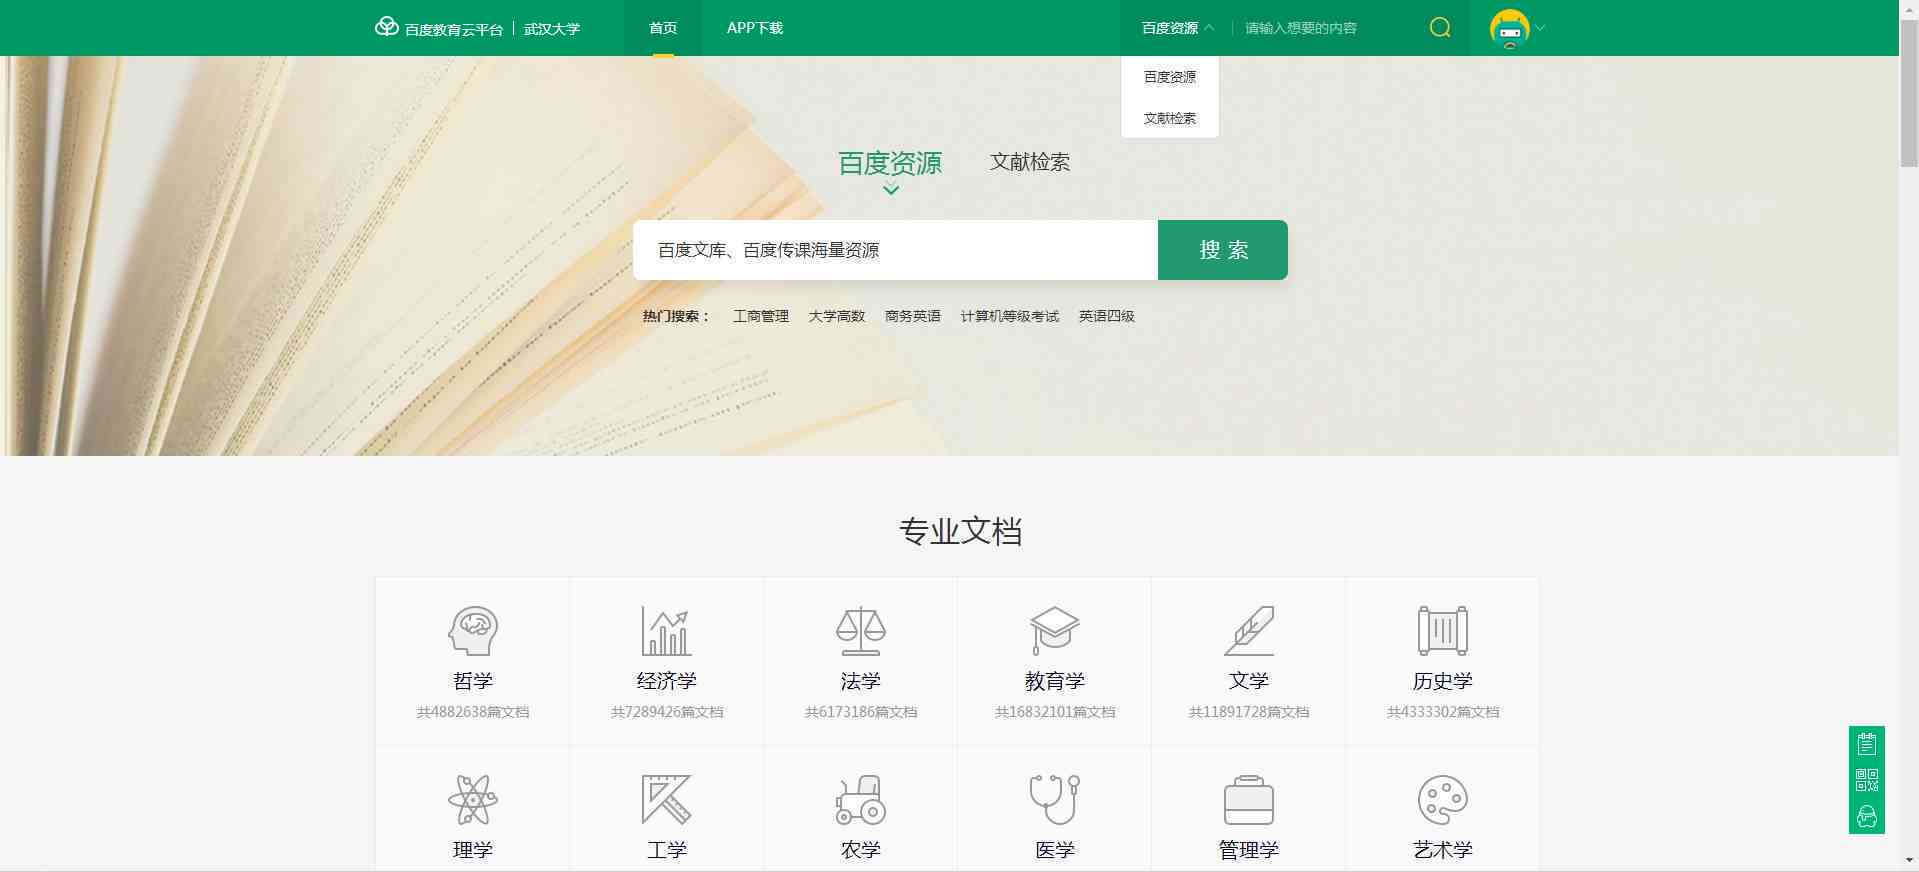Click the customer service headset icon

coord(1866,816)
